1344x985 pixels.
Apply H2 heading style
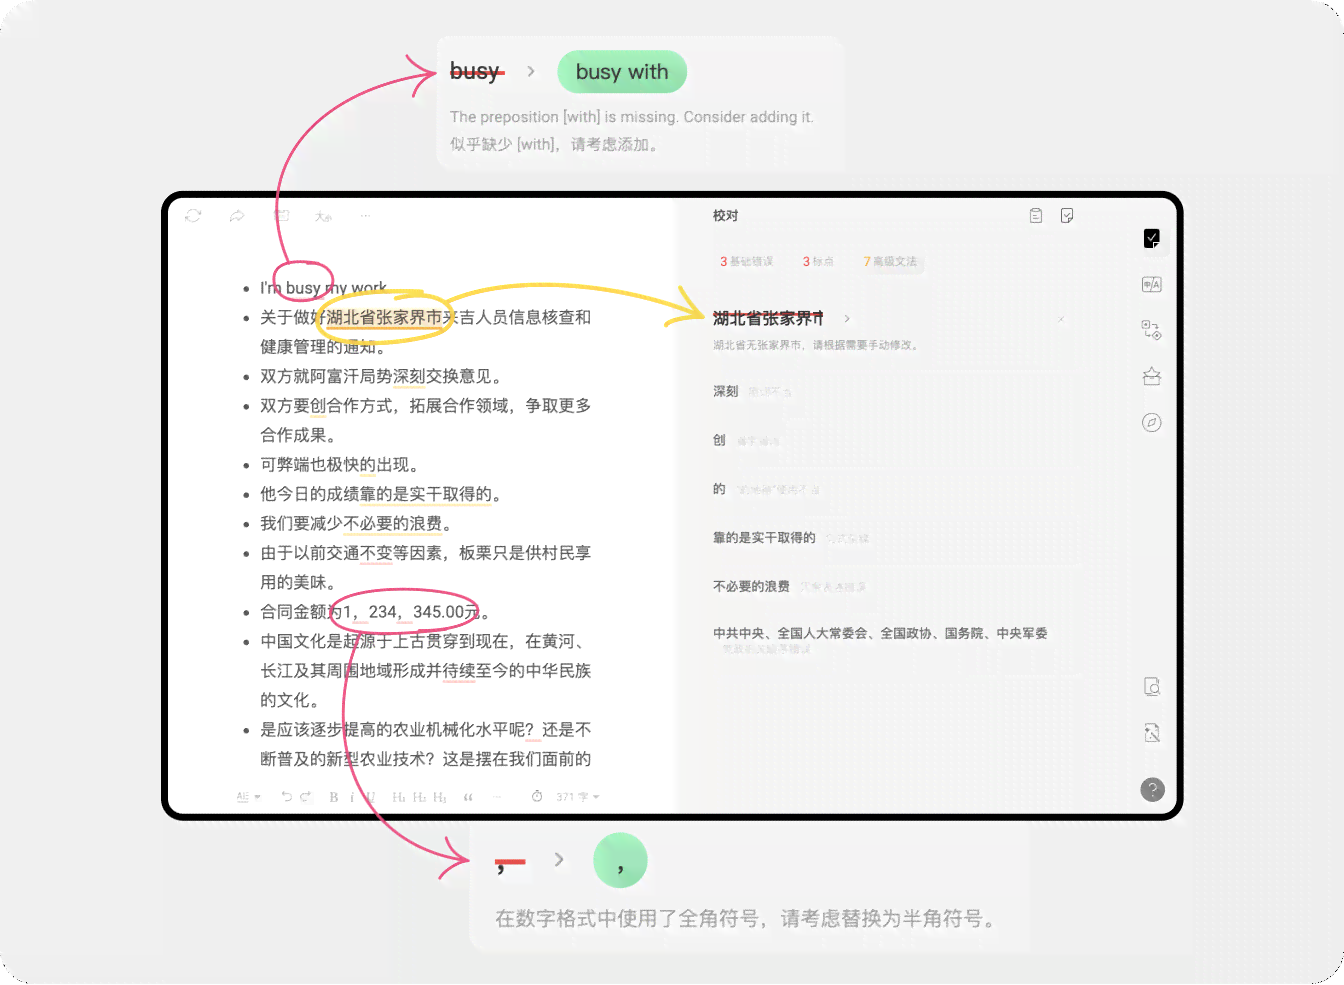click(419, 797)
